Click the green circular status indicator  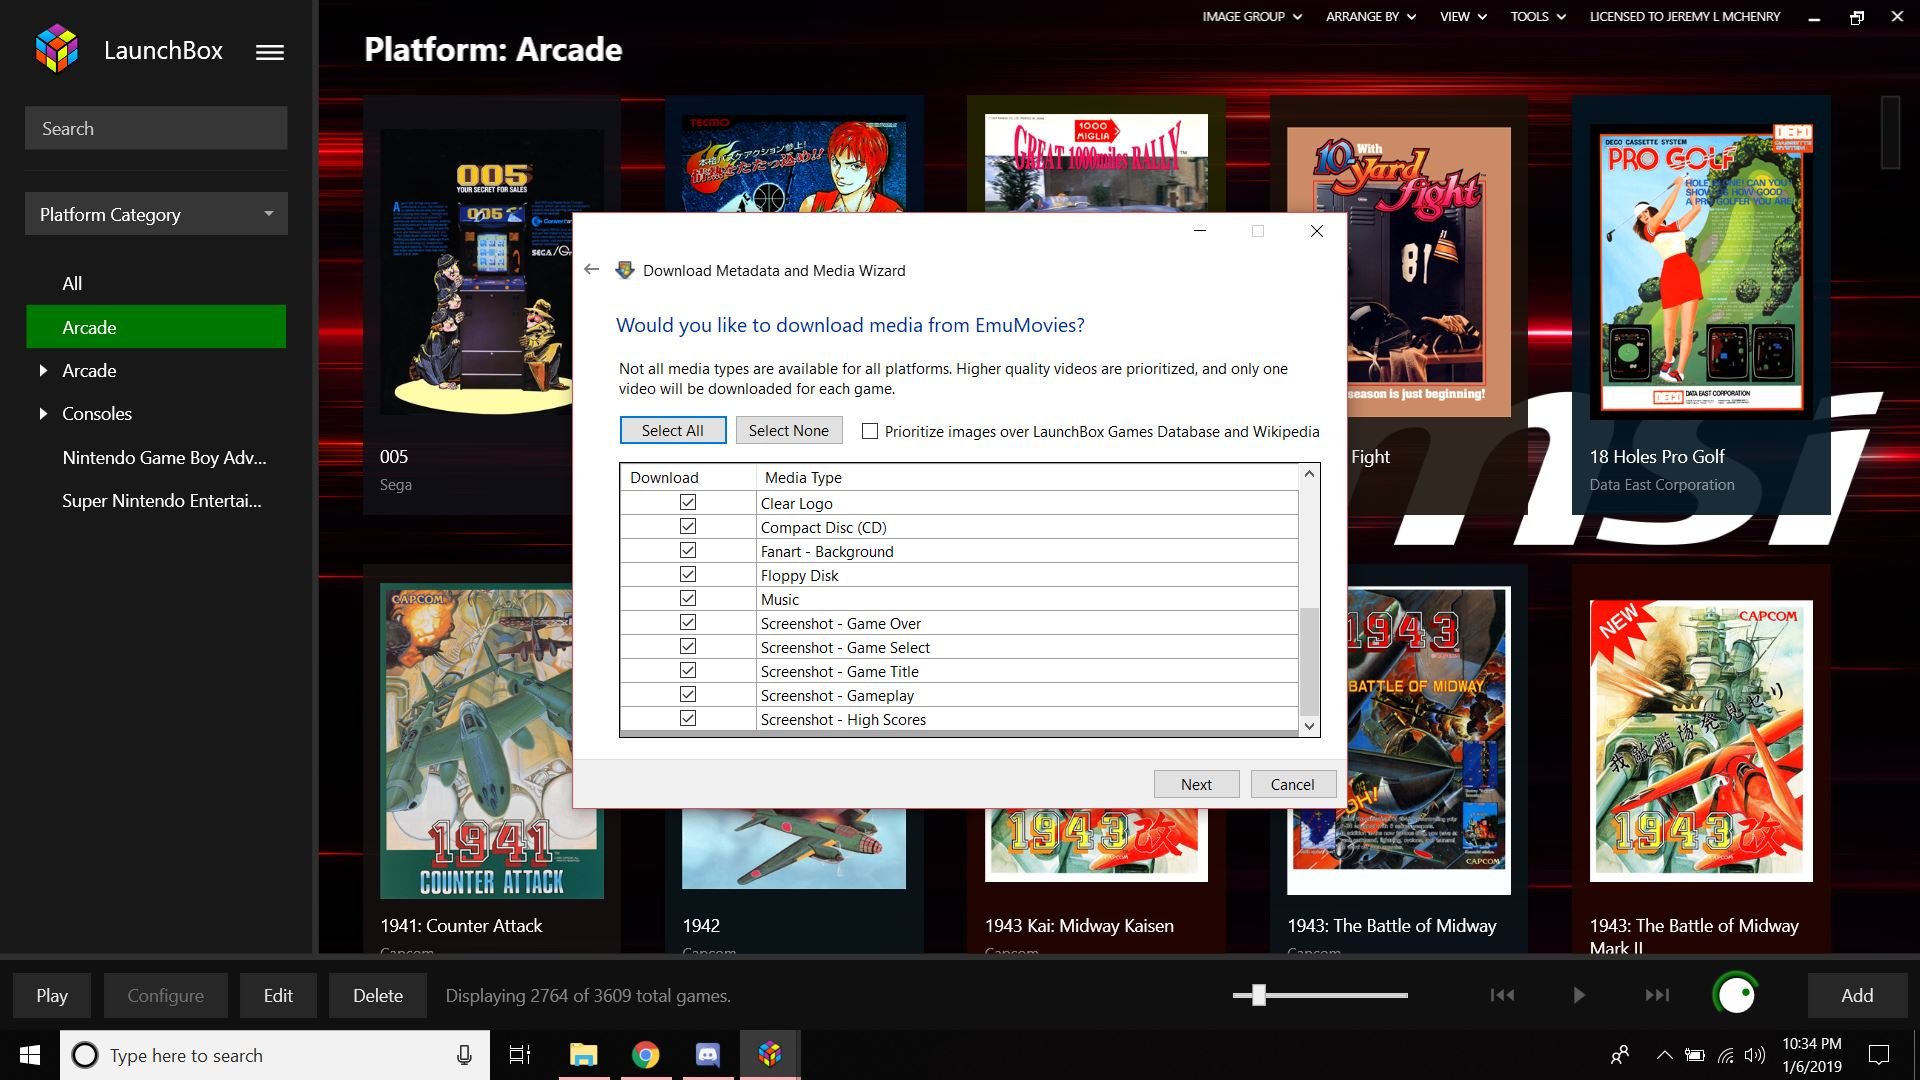coord(1737,995)
